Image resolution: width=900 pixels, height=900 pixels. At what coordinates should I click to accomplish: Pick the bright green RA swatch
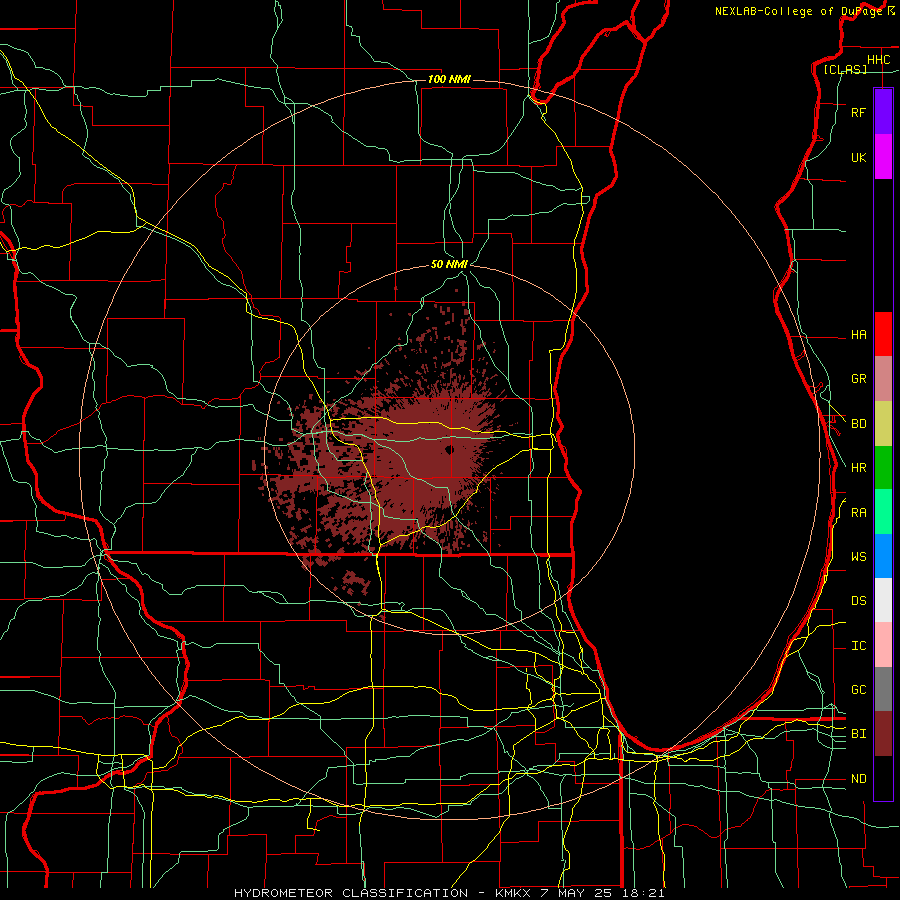click(883, 512)
